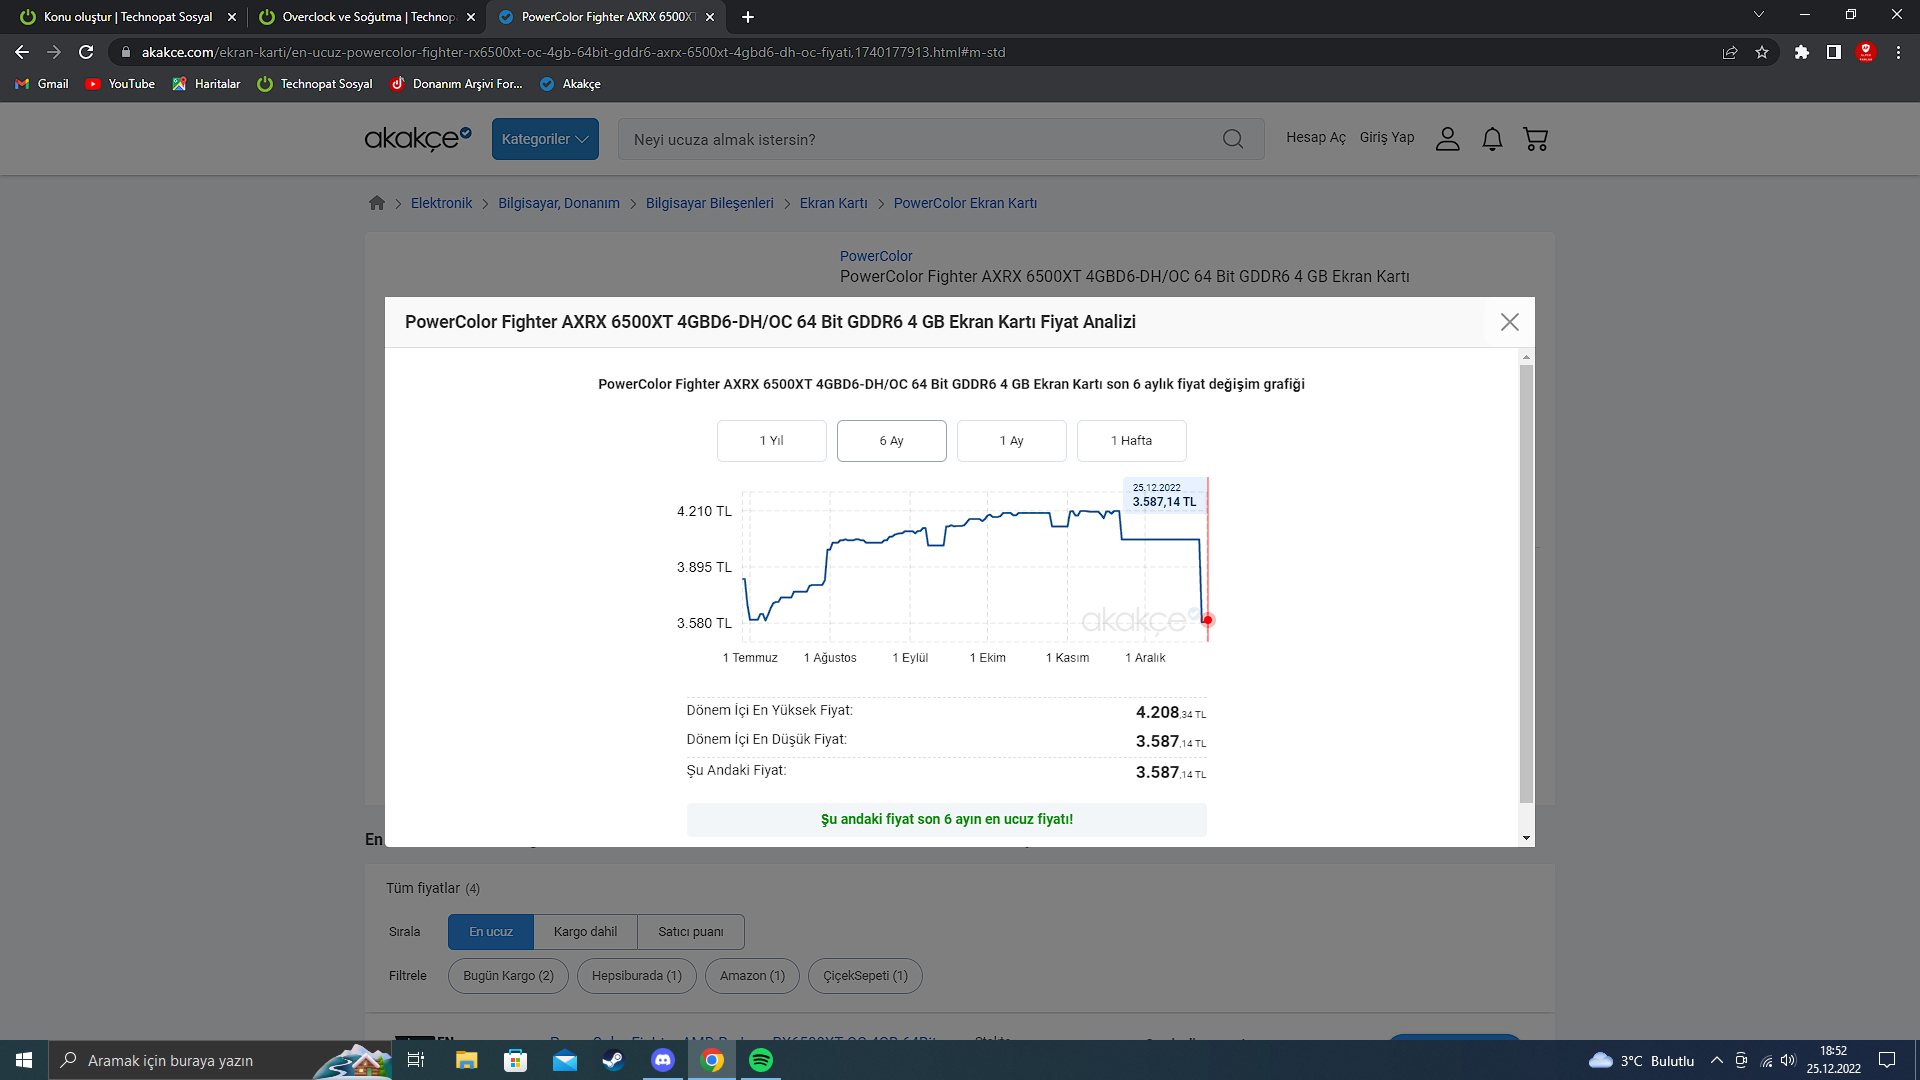Open Chrome tab search dropdown arrow
This screenshot has width=1920, height=1080.
[x=1758, y=15]
